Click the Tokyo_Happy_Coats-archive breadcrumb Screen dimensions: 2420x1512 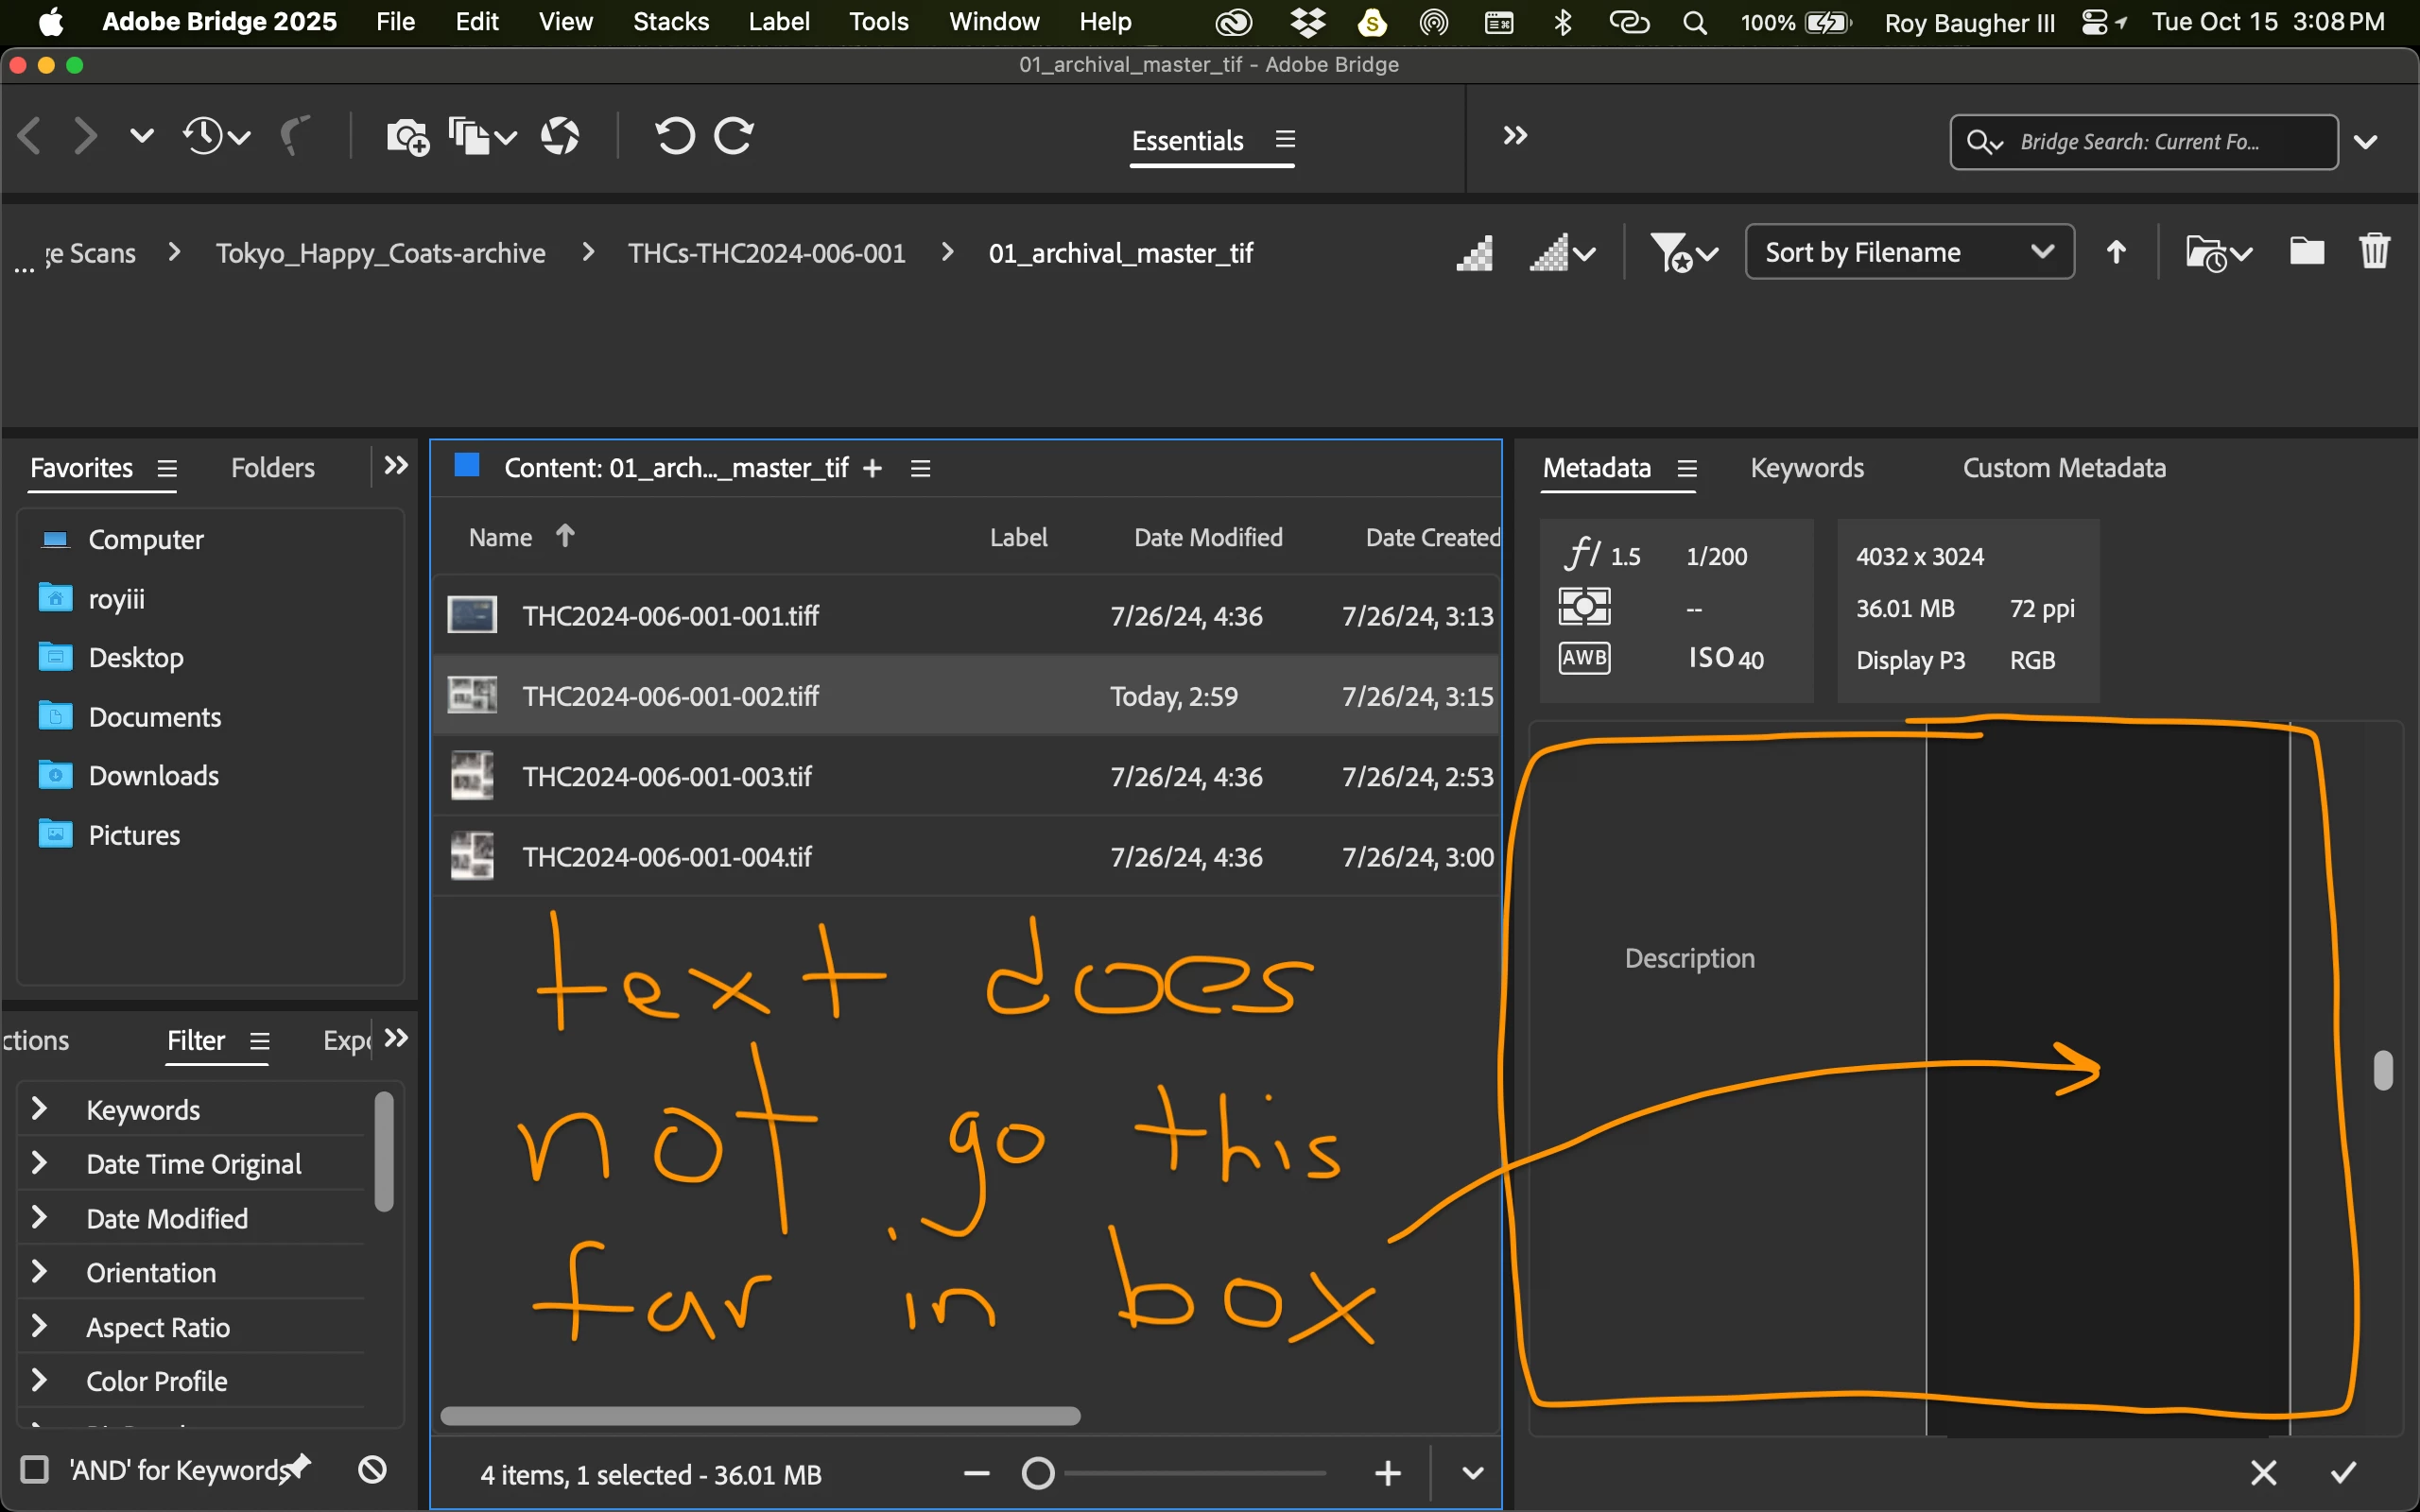380,253
